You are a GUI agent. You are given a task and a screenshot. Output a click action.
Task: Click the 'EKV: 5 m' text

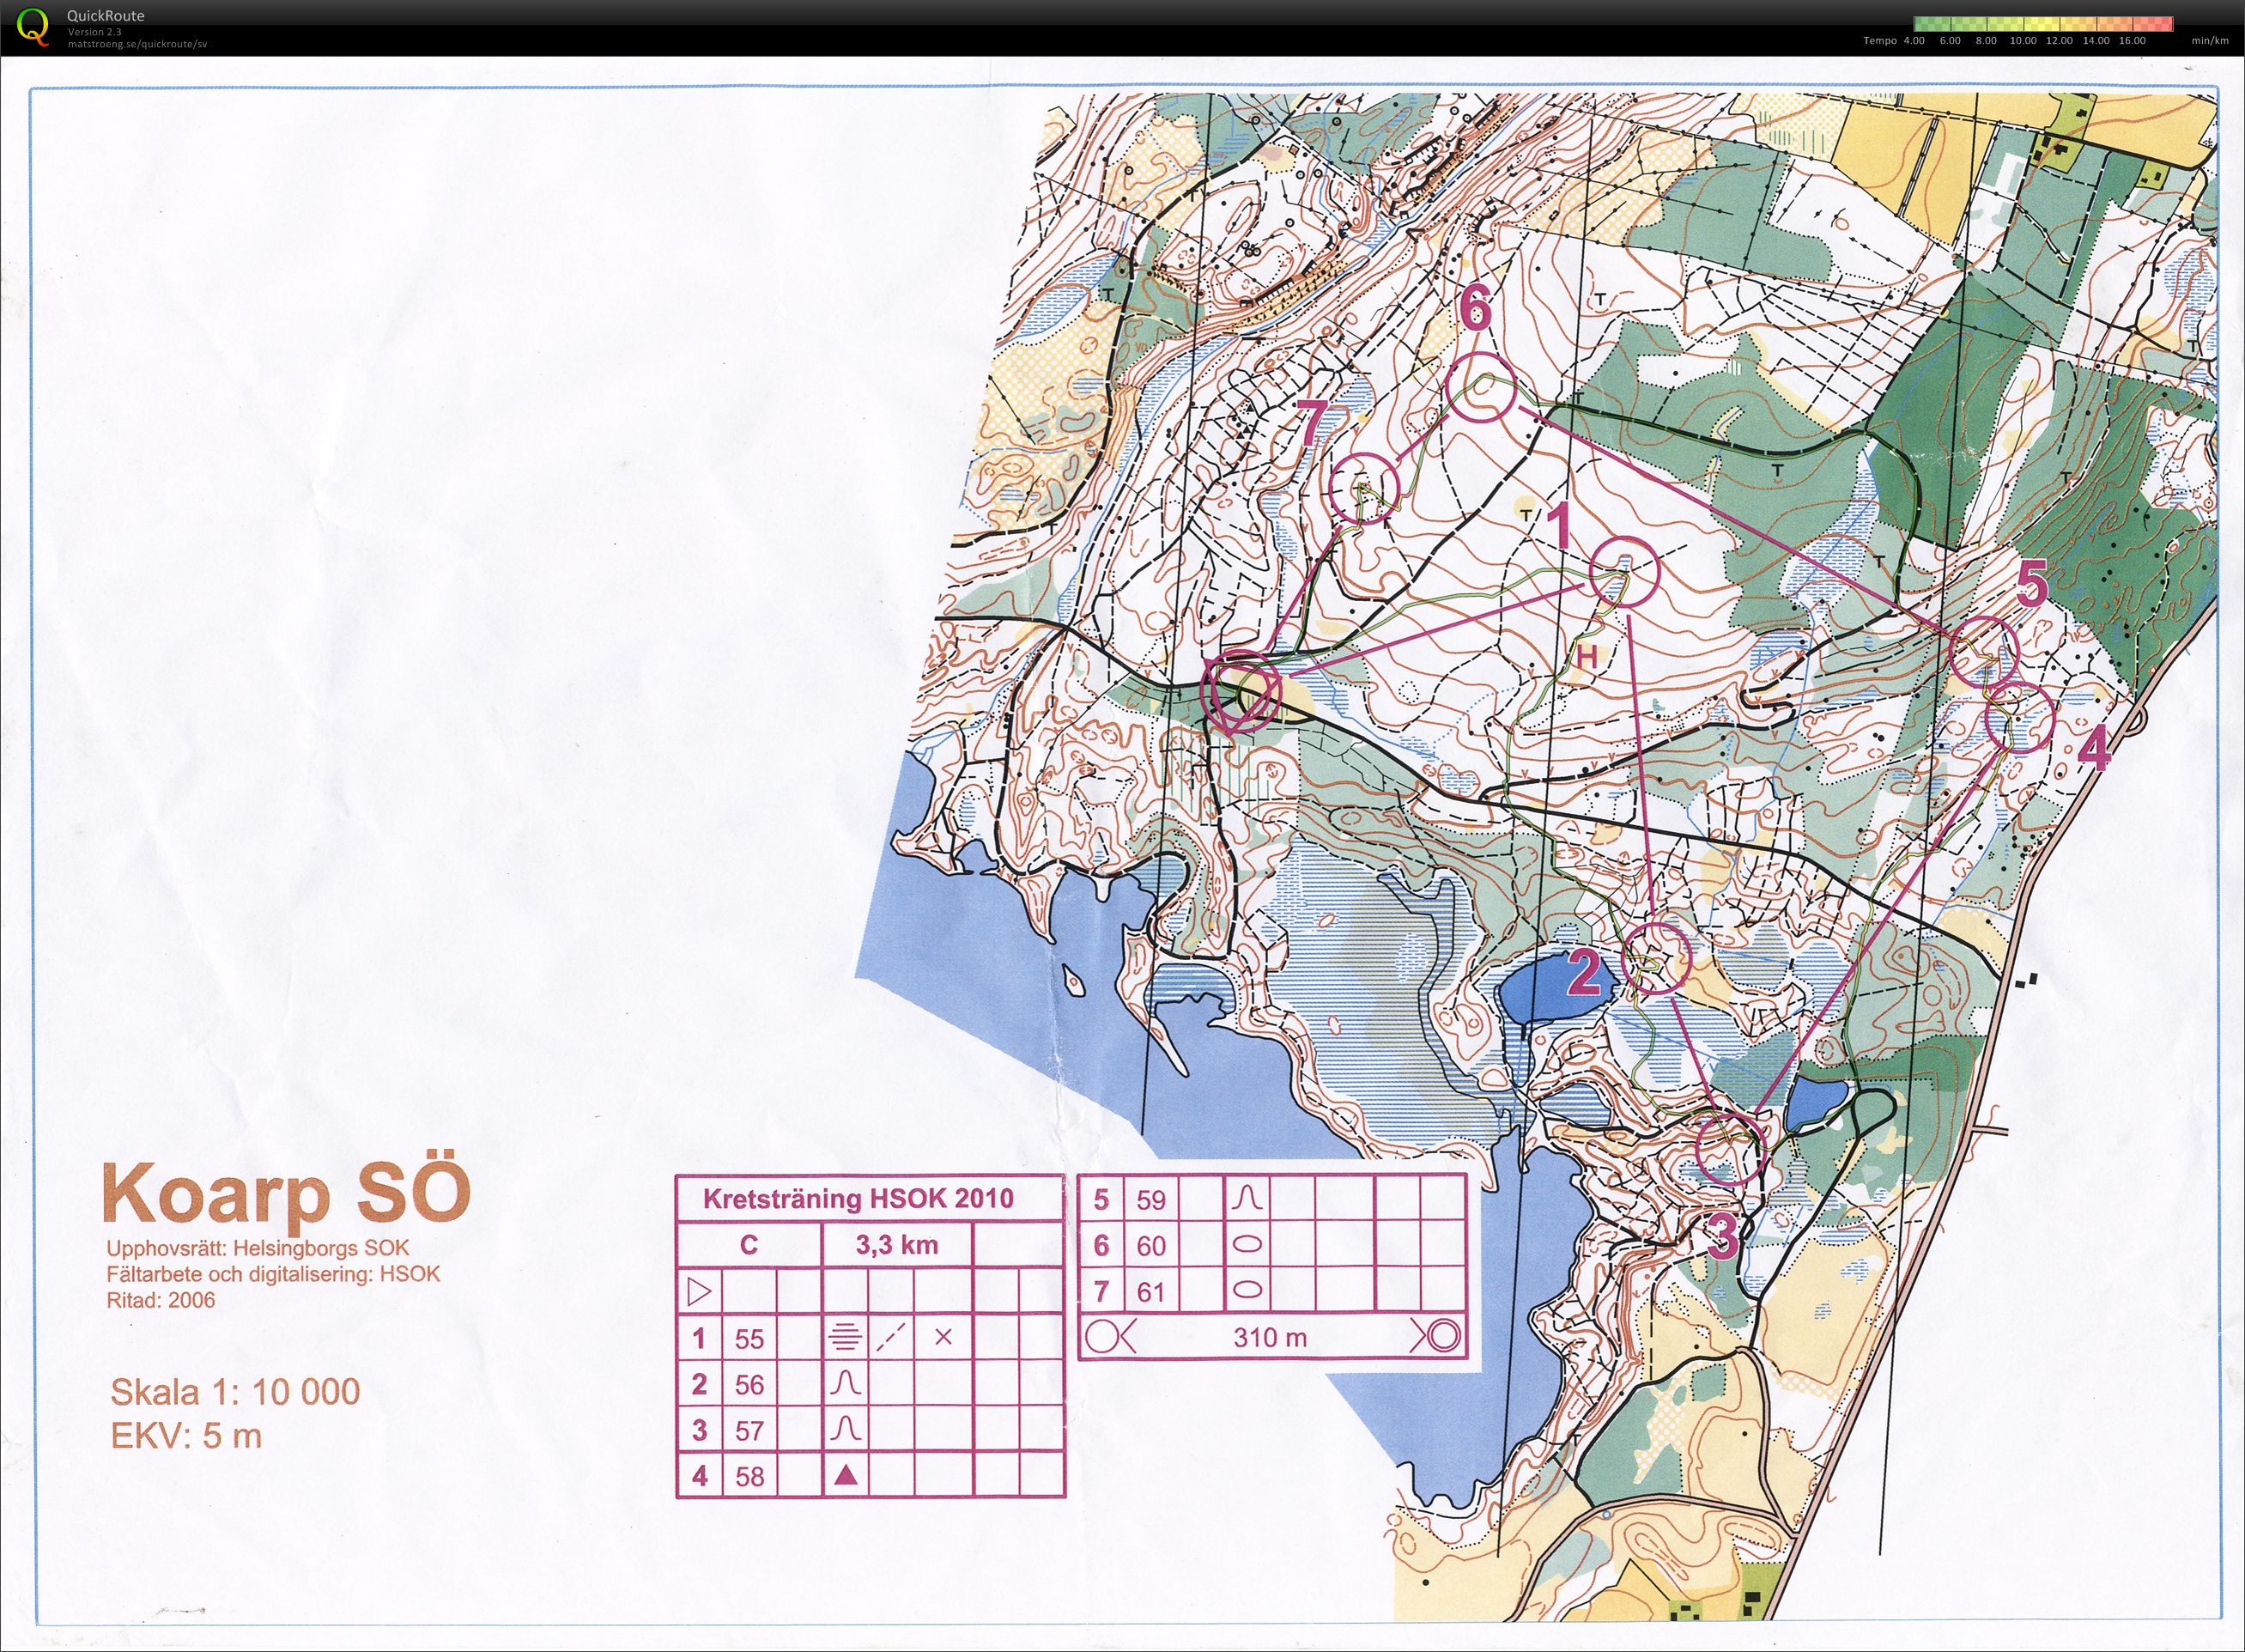186,1436
